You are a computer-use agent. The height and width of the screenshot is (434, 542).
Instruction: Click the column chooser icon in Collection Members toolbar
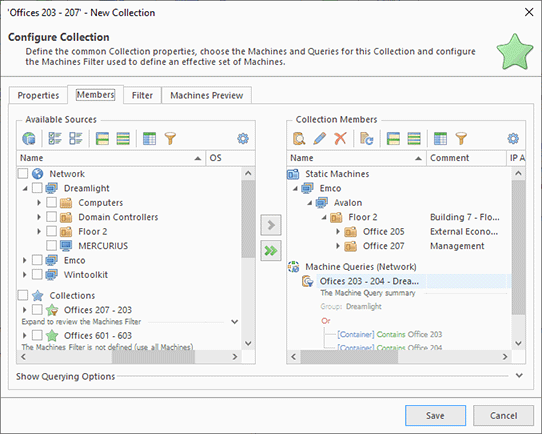click(x=440, y=139)
